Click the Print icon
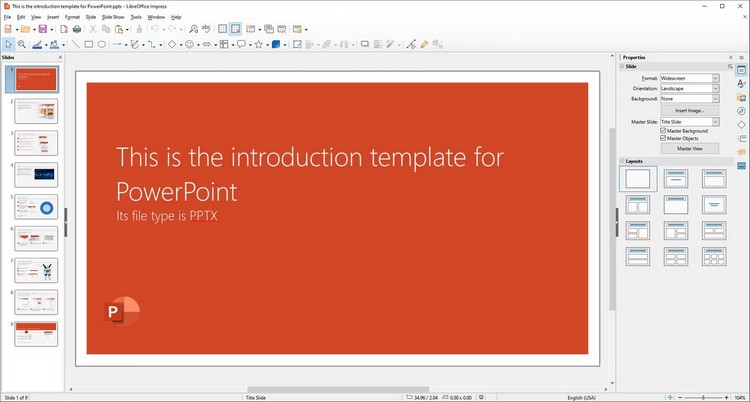 coord(77,29)
